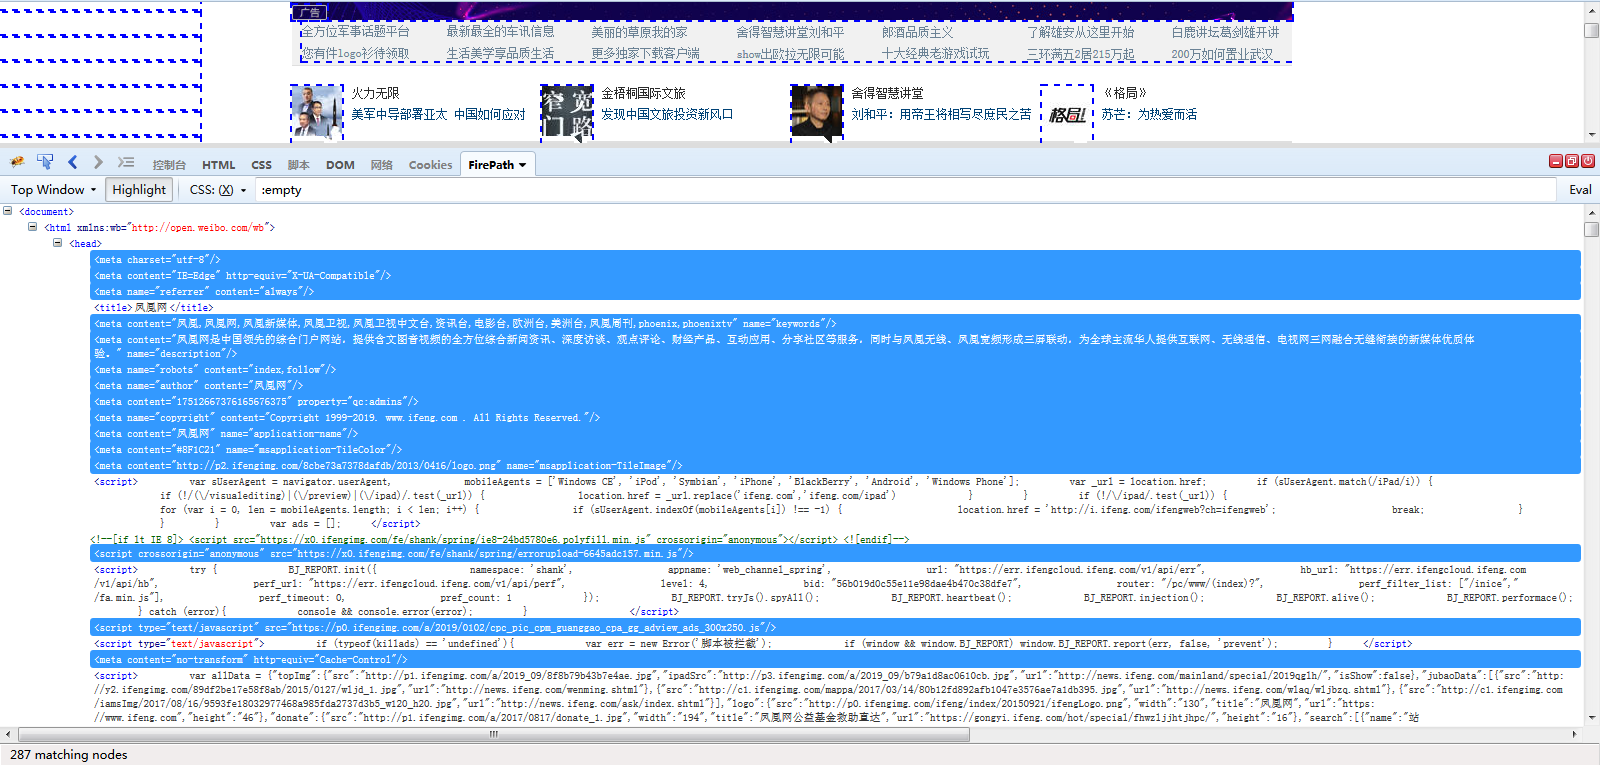
Task: Switch to the 网络 tab
Action: pyautogui.click(x=381, y=165)
